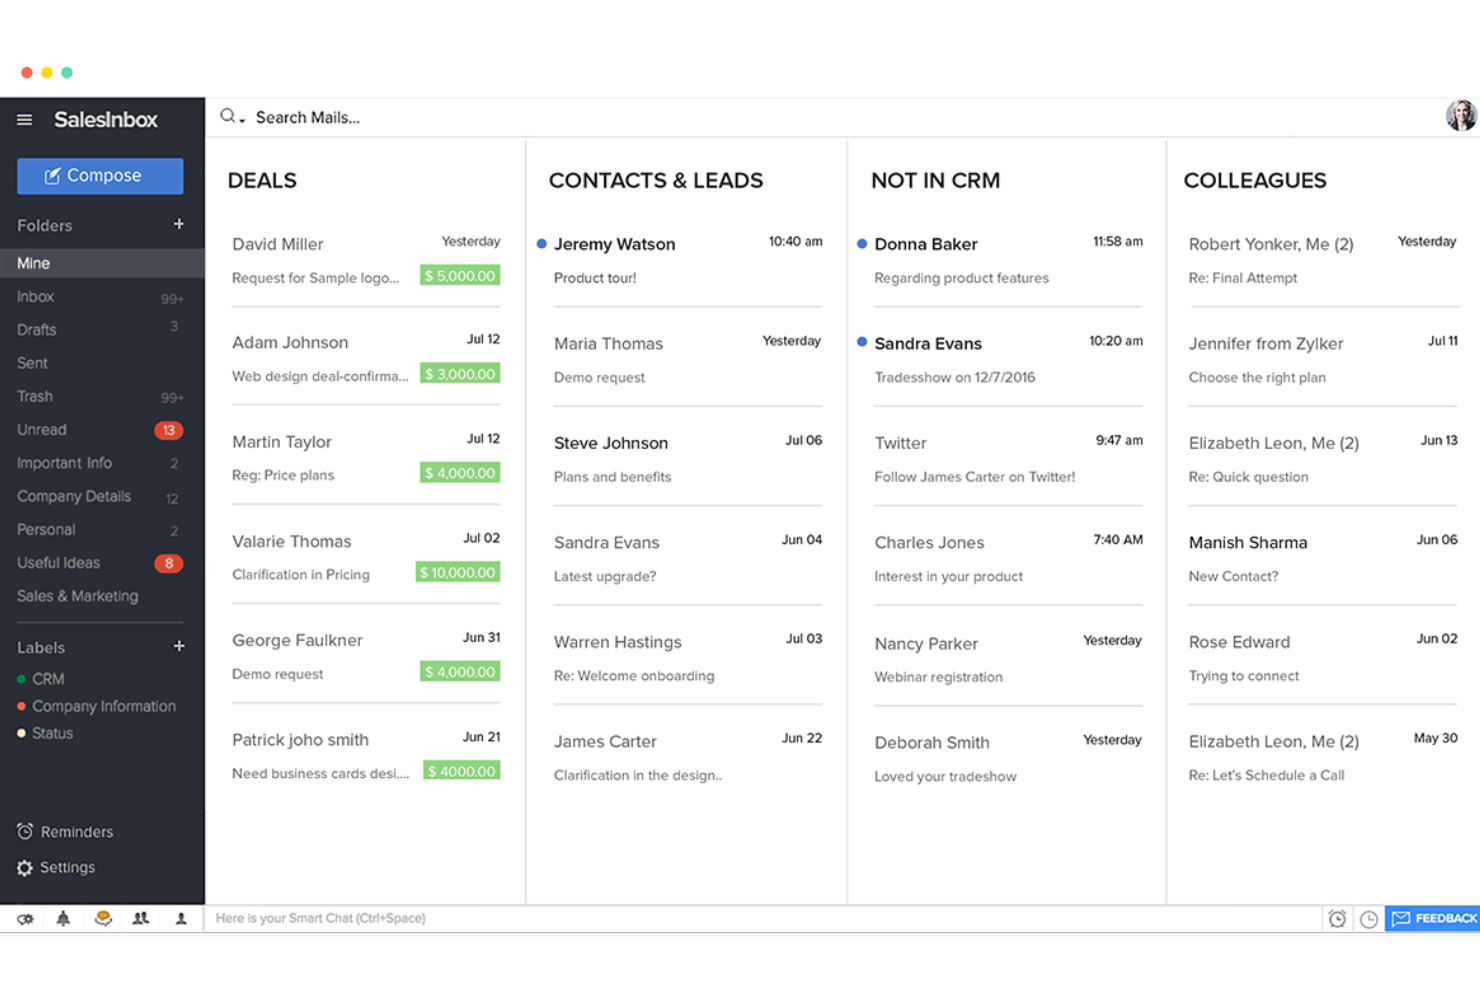Screen dimensions: 1480x987
Task: Click the $5,000.00 deal amount tag
Action: coord(460,276)
